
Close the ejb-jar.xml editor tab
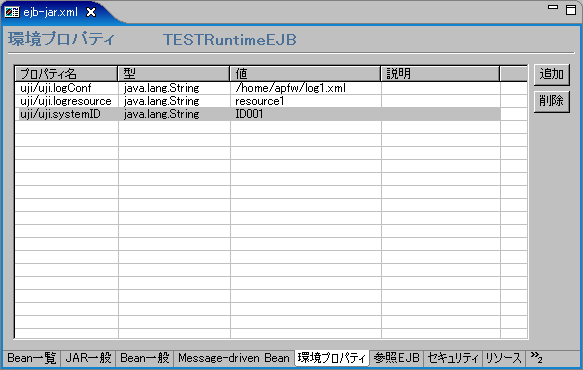click(91, 12)
